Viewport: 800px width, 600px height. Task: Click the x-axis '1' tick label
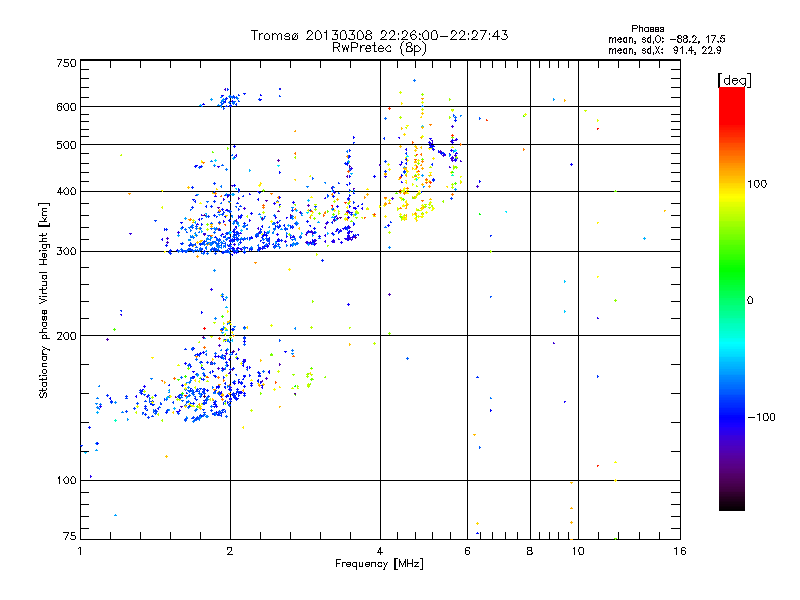coord(80,551)
